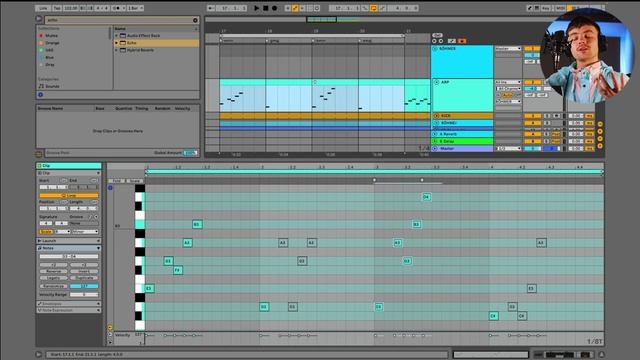This screenshot has height=360, width=640.
Task: Click the Link button in the top bar
Action: (43, 8)
